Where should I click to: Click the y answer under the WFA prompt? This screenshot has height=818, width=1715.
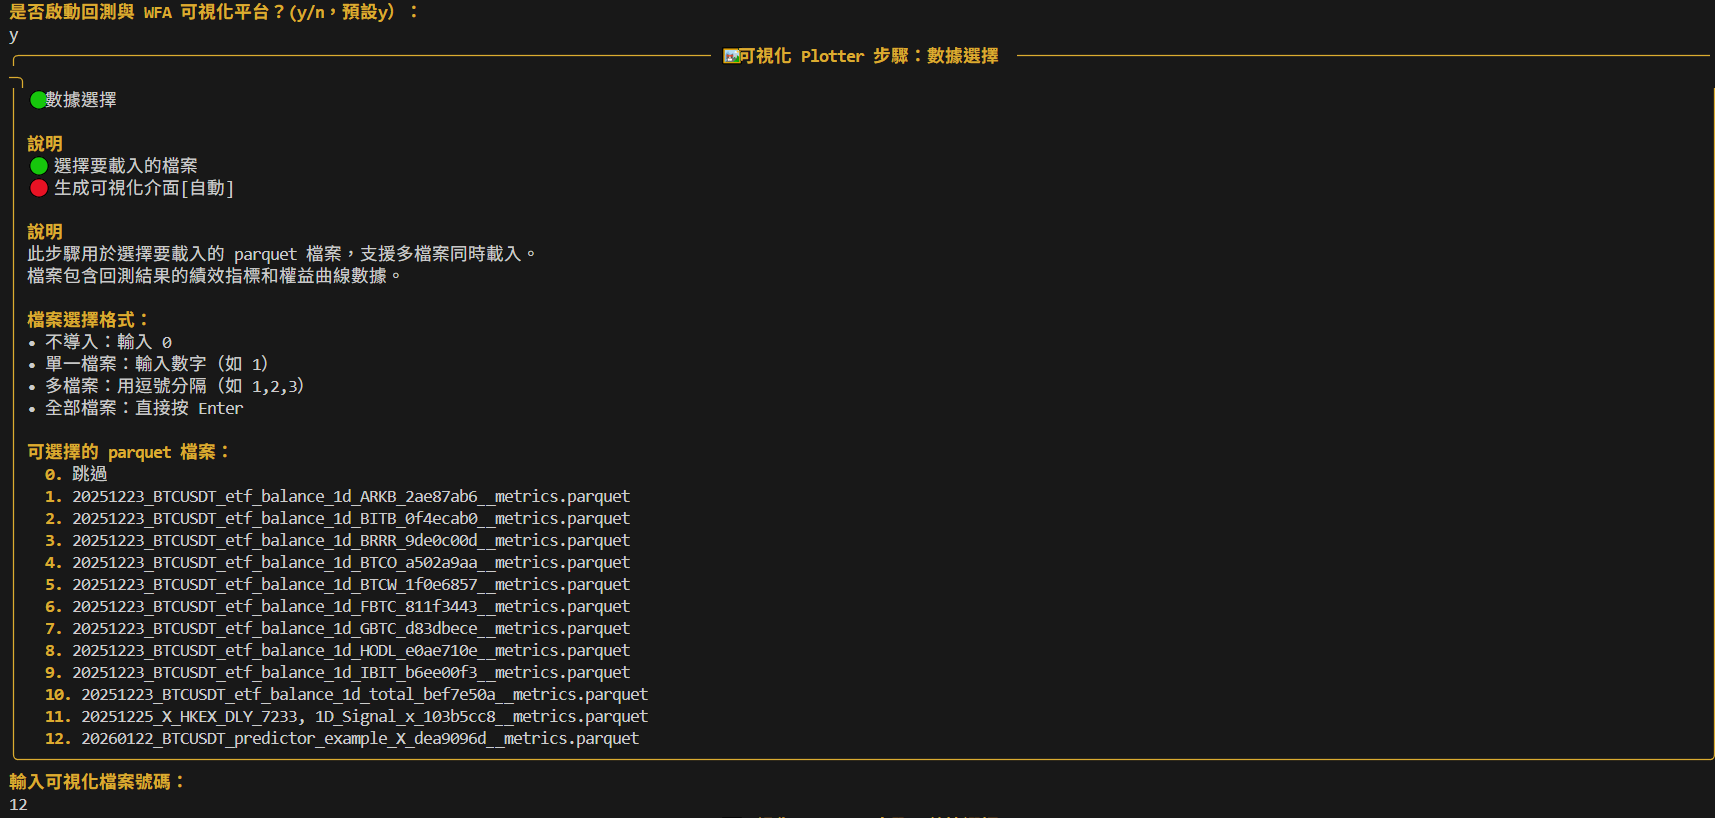(x=13, y=35)
